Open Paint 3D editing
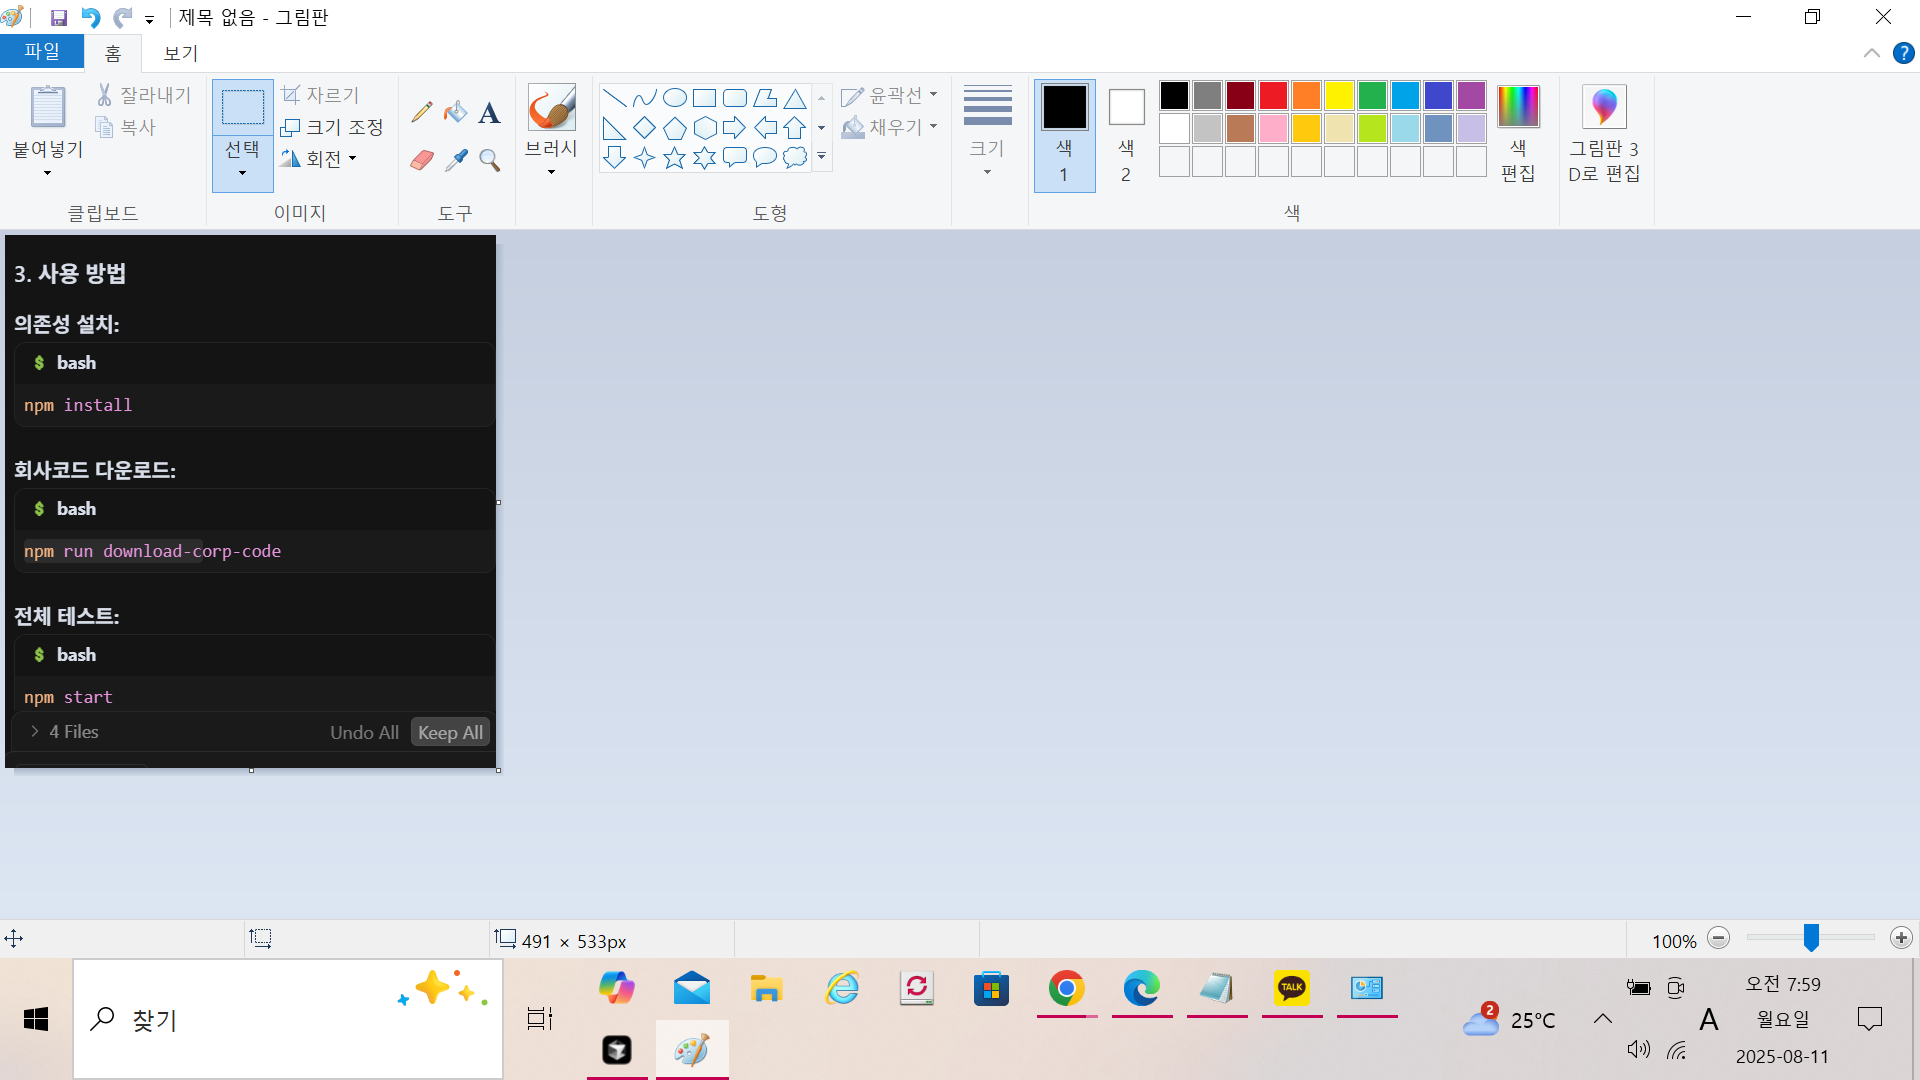 pos(1604,132)
